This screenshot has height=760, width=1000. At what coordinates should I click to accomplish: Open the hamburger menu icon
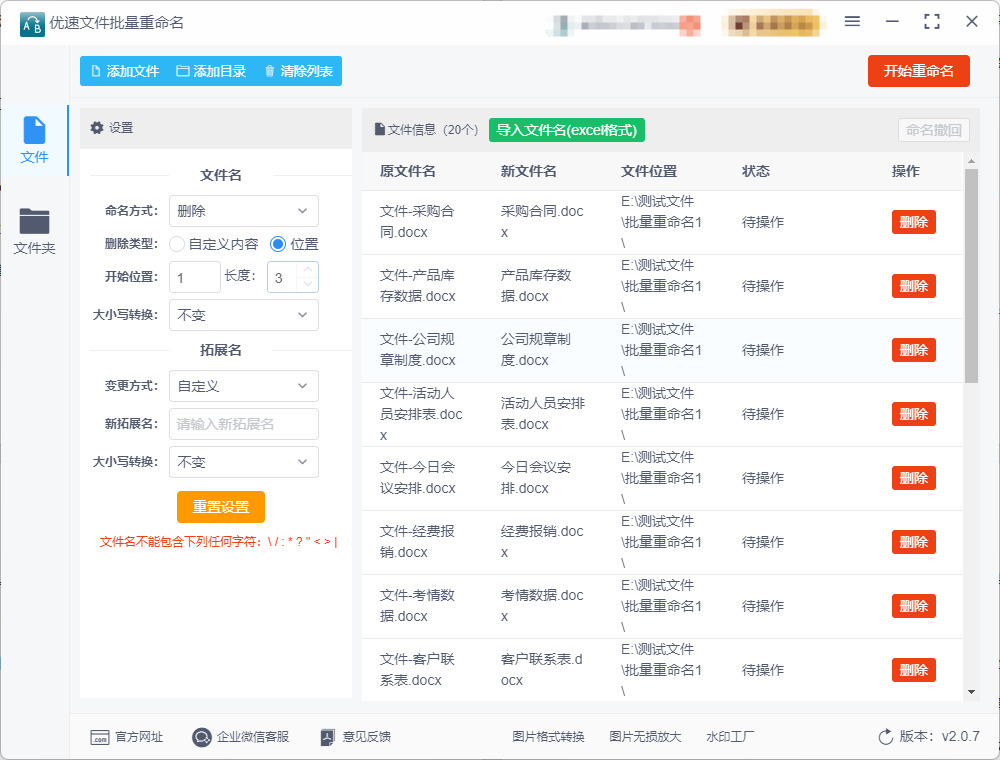pyautogui.click(x=852, y=22)
